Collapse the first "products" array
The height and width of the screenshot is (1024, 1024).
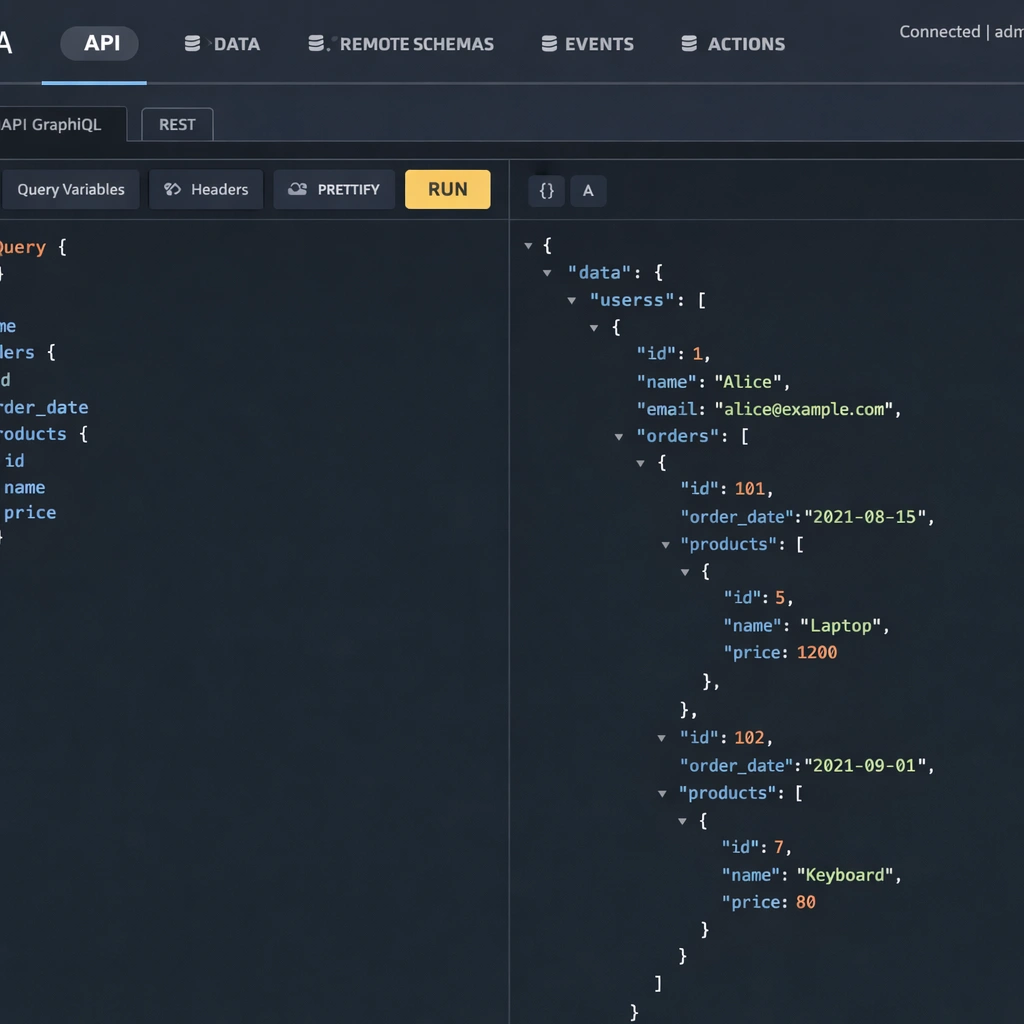665,545
